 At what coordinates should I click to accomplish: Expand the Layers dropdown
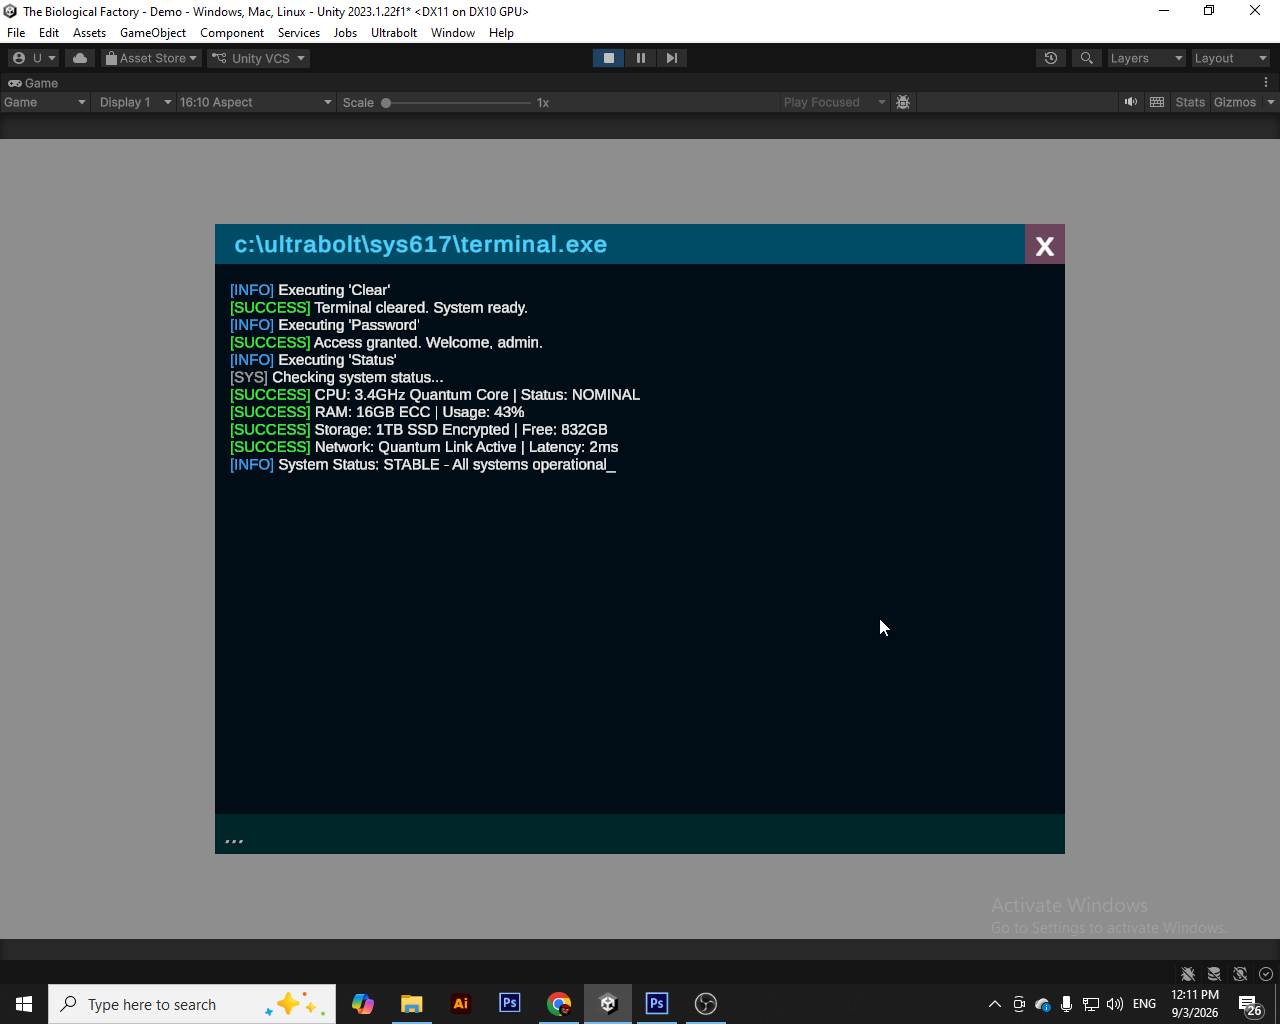tap(1147, 58)
